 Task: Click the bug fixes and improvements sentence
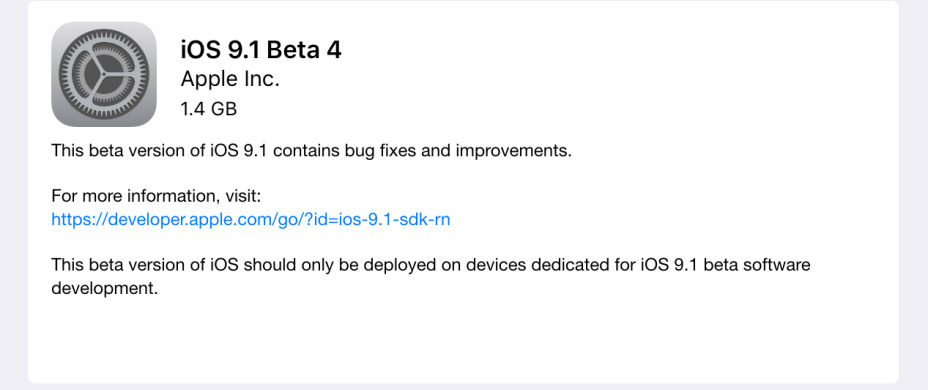click(312, 151)
